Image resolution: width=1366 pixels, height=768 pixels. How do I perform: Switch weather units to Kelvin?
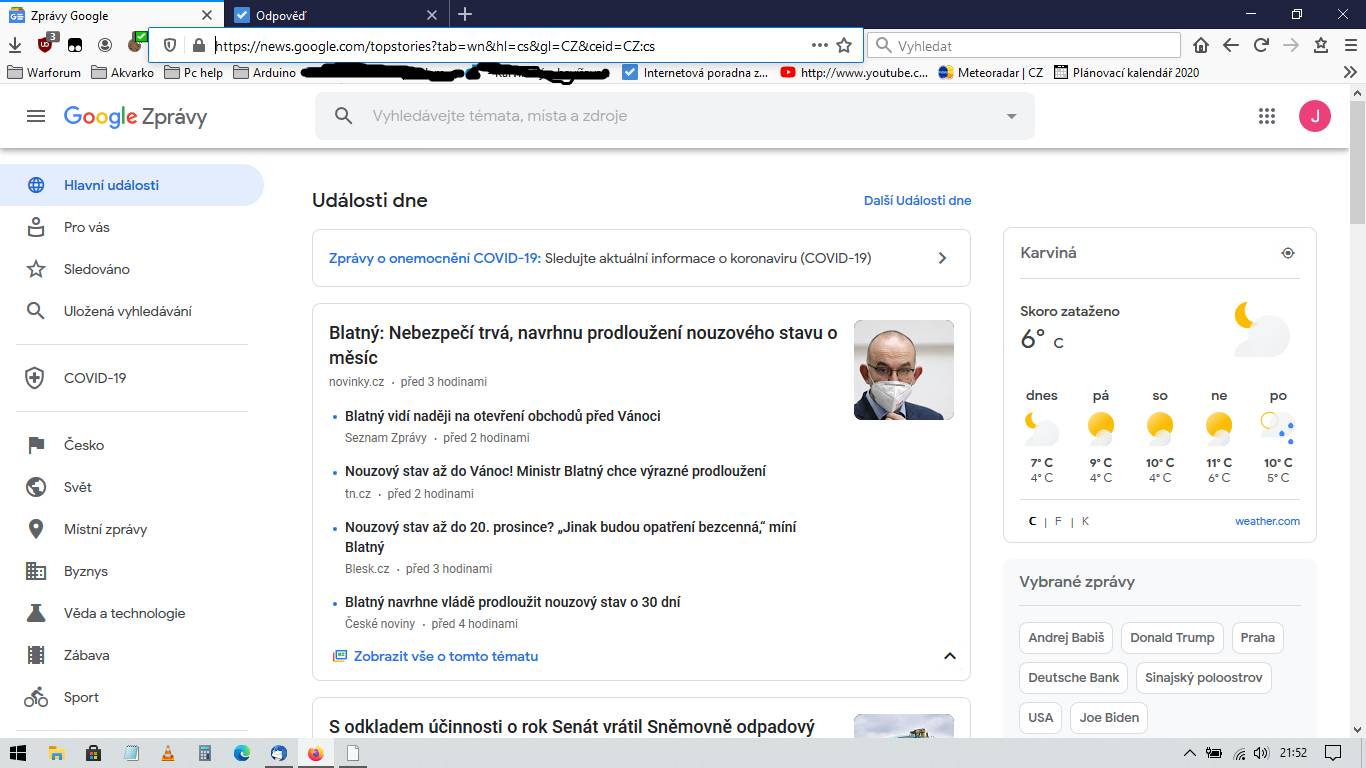pyautogui.click(x=1085, y=521)
